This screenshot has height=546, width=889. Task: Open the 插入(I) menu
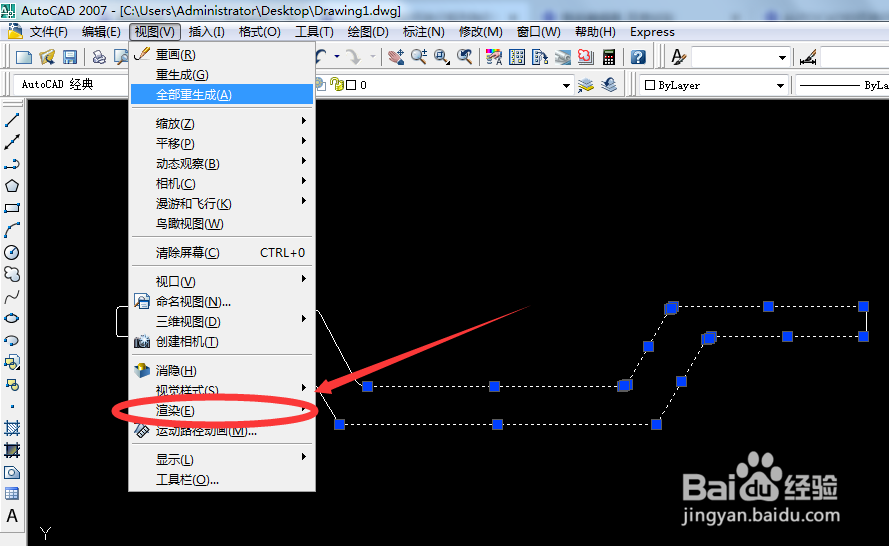pos(206,32)
